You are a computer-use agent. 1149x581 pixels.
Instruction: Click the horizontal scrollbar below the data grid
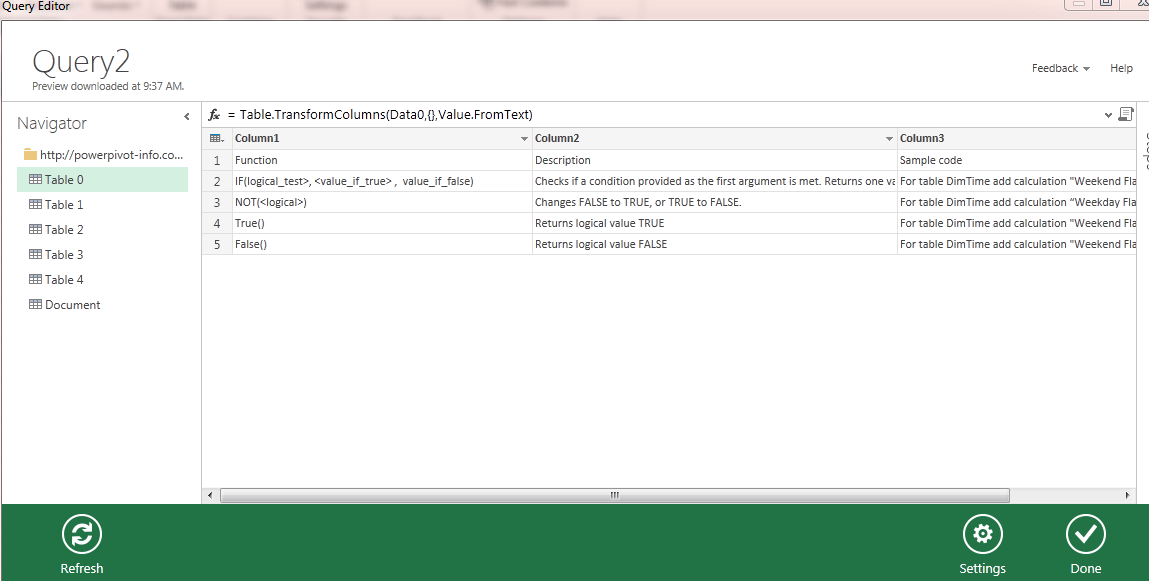tap(614, 494)
